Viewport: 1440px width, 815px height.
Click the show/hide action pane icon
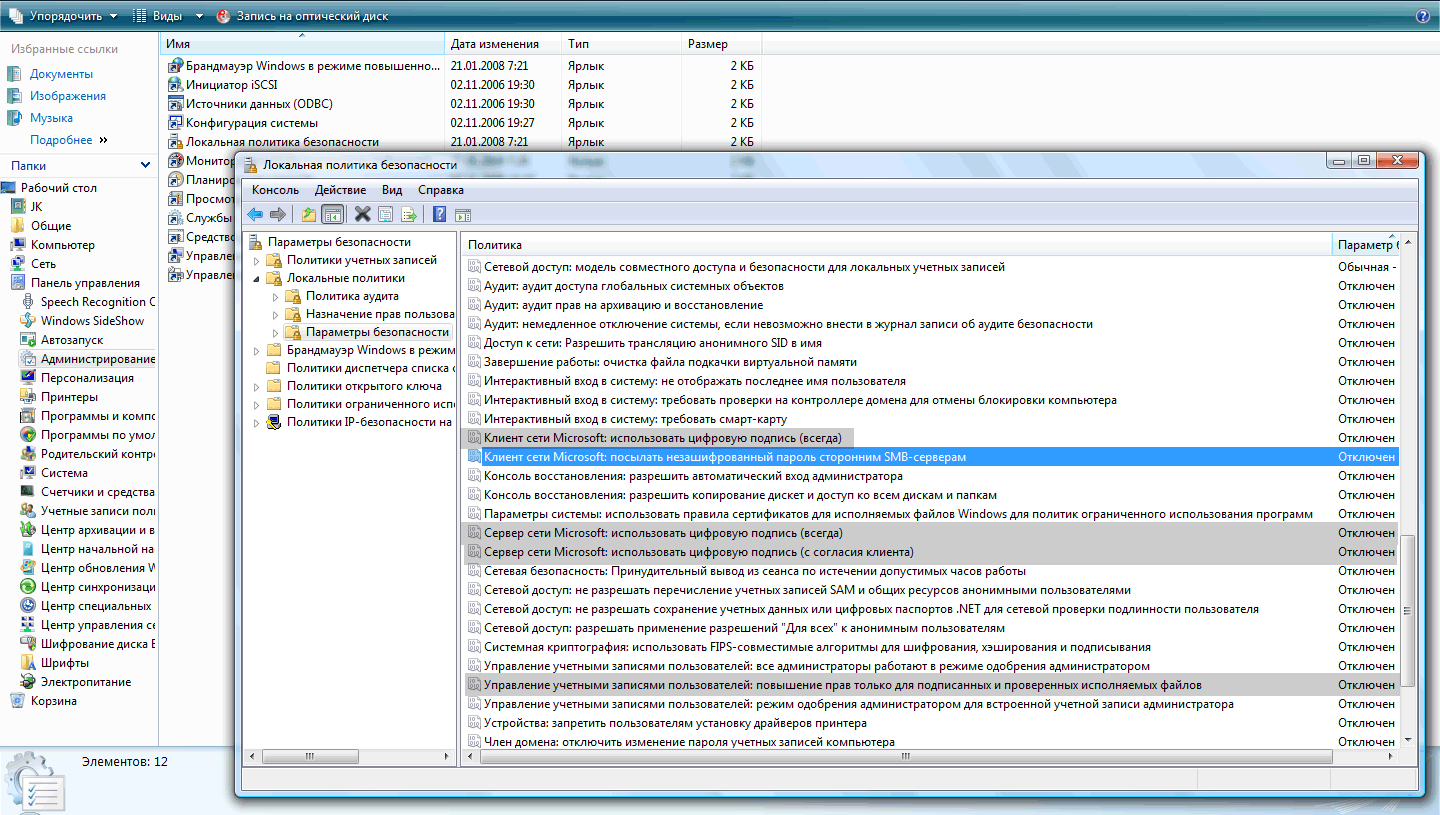(x=462, y=214)
